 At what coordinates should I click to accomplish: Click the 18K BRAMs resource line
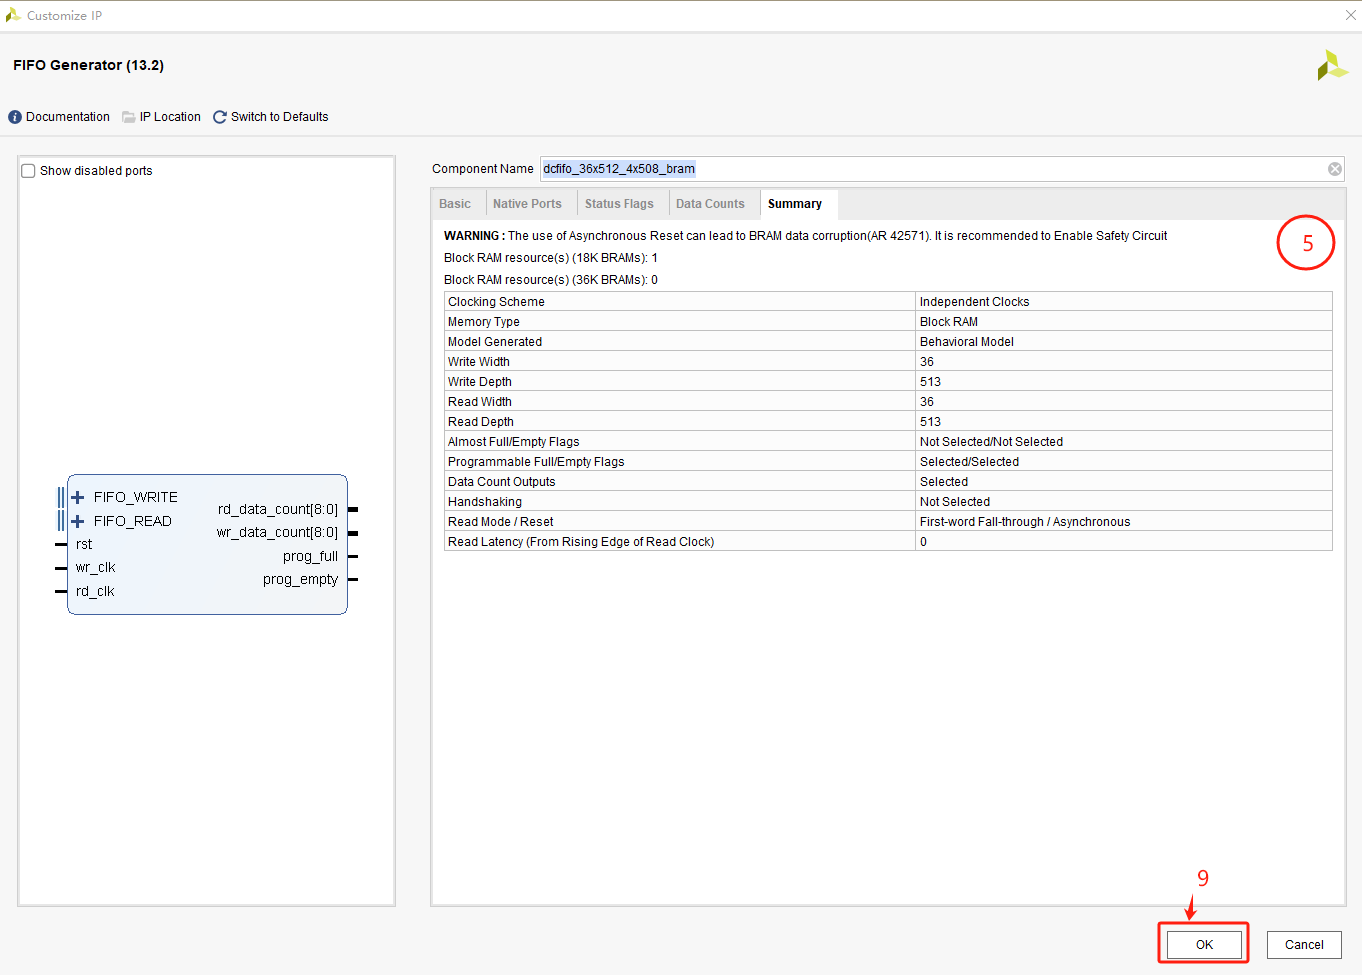point(551,258)
